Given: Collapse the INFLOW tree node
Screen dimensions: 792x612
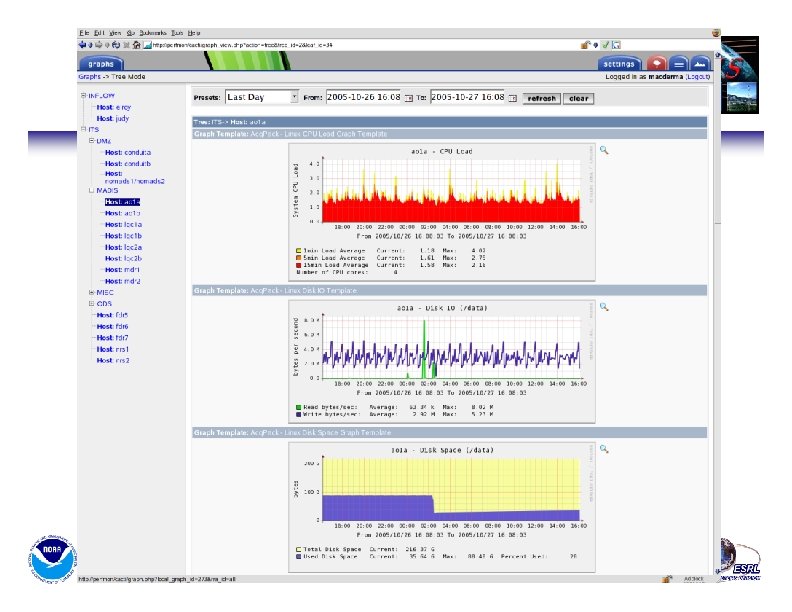Looking at the screenshot, I should coord(84,95).
